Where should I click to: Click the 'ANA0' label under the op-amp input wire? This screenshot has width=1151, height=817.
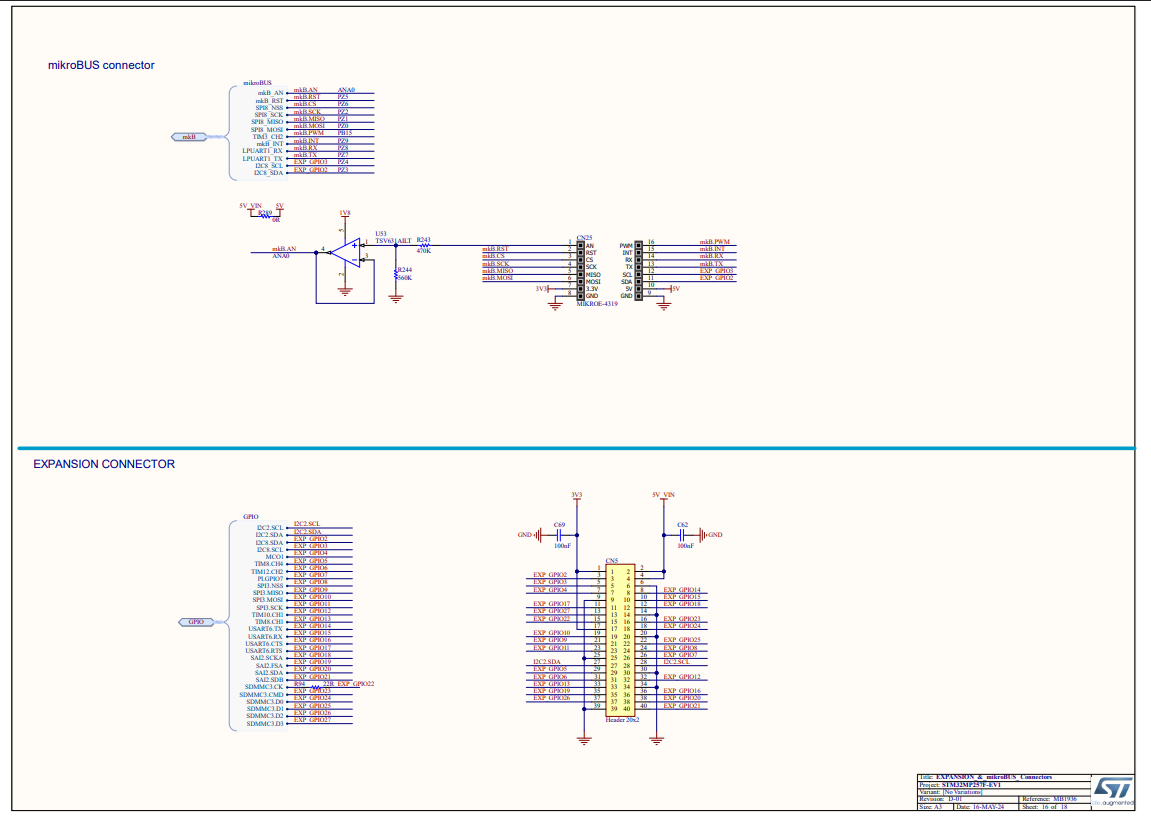(x=280, y=256)
